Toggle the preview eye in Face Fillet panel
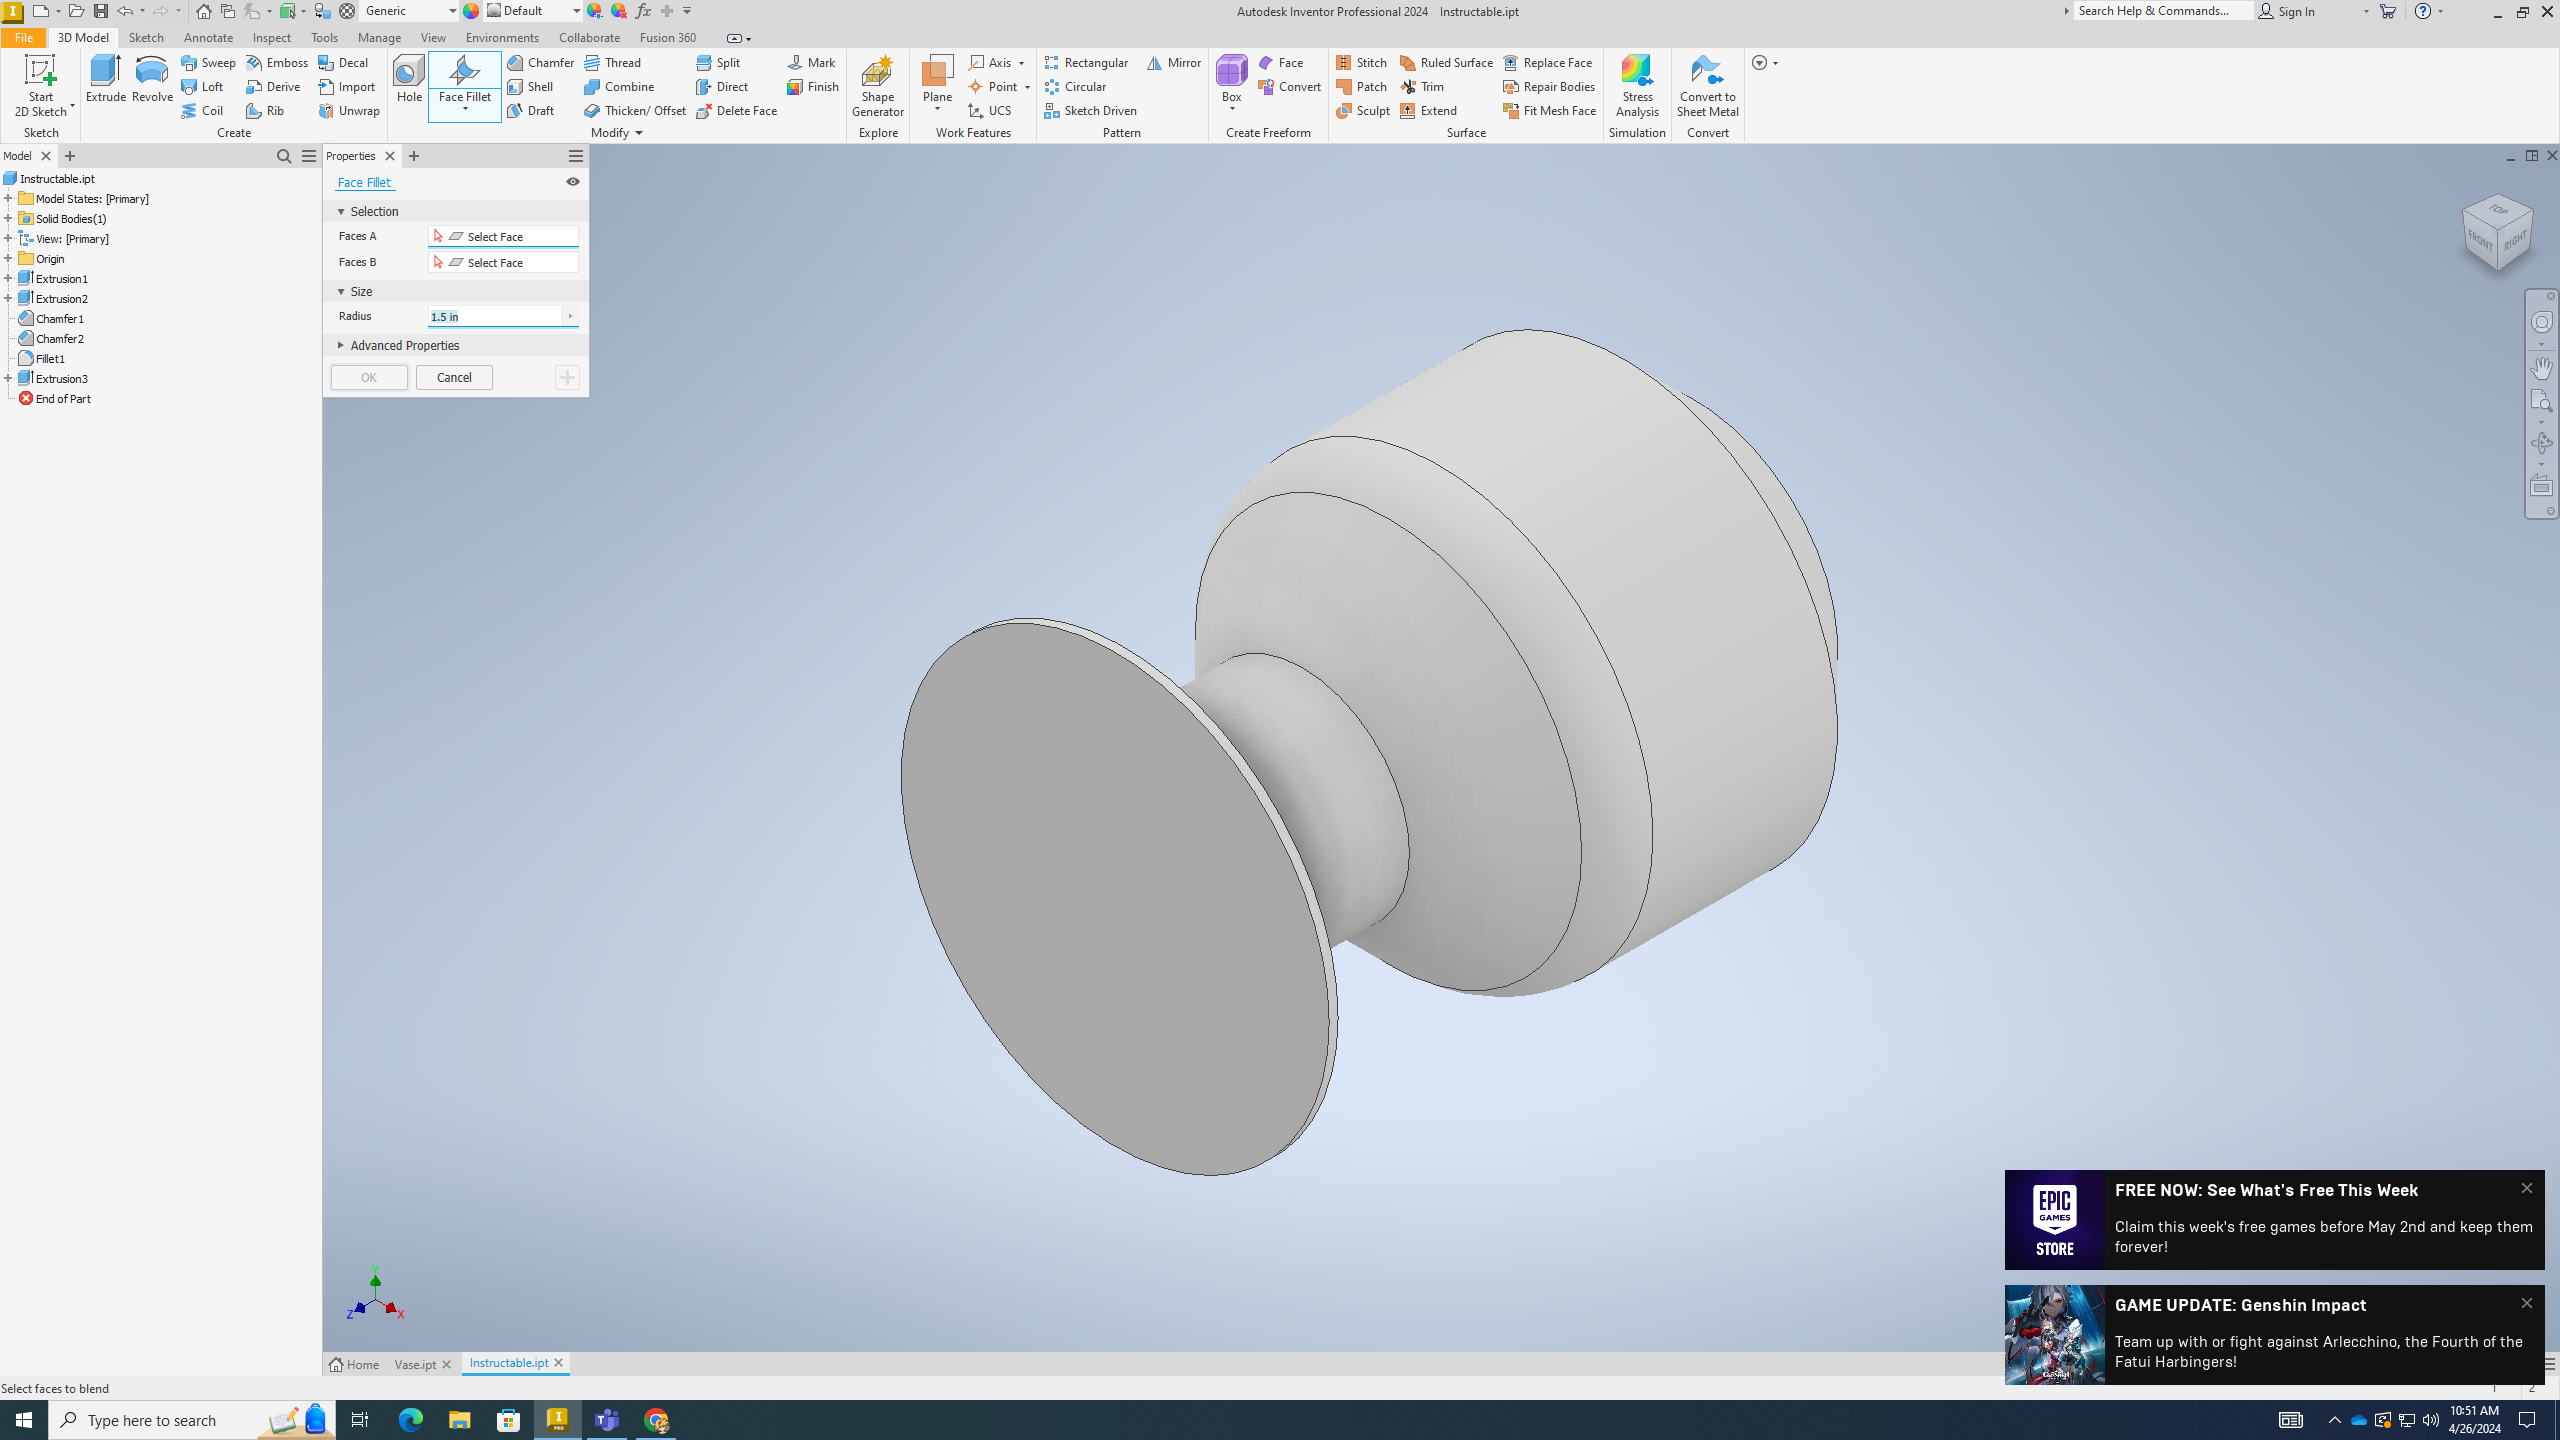Screen dimensions: 2560x1440 [x=573, y=182]
